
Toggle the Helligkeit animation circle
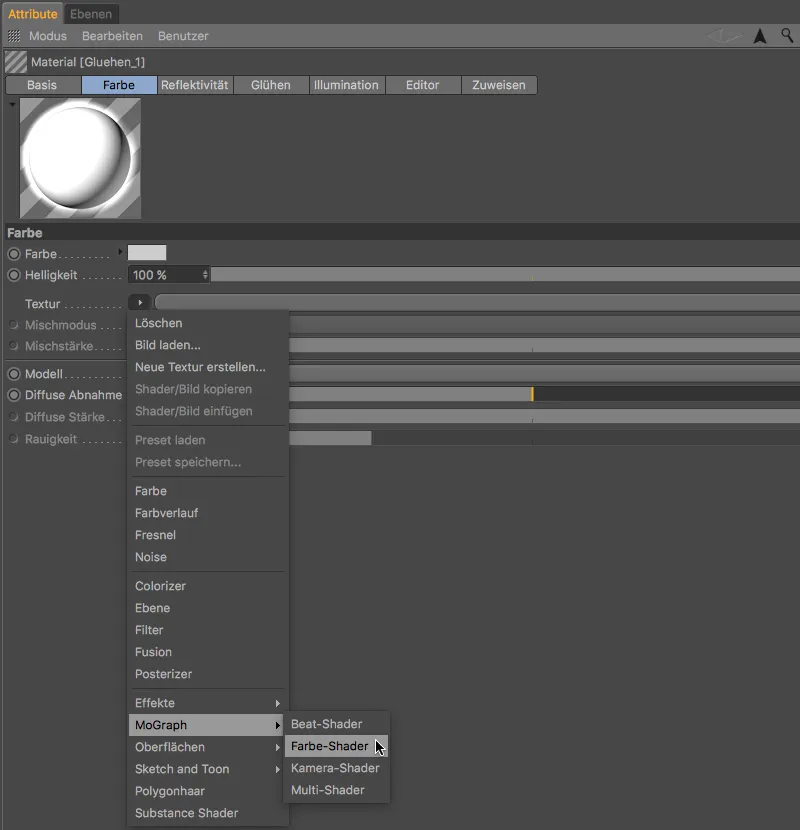tap(14, 275)
